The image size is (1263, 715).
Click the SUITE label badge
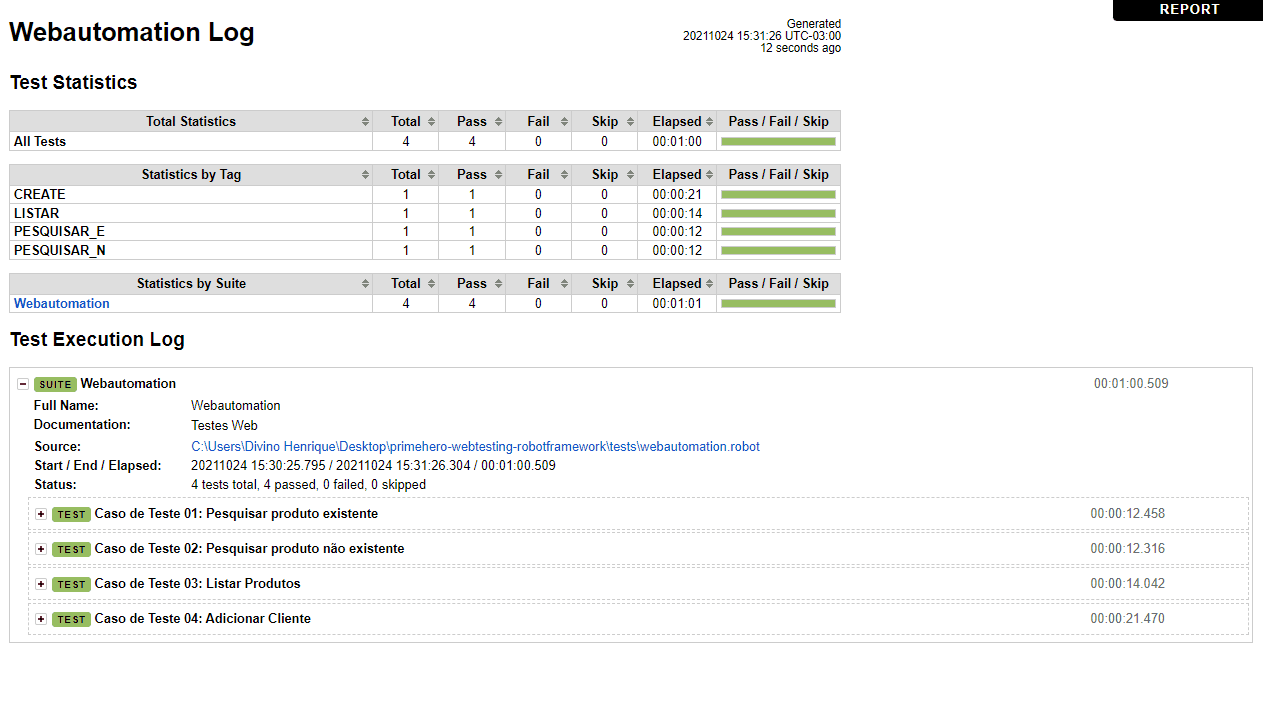tap(55, 384)
